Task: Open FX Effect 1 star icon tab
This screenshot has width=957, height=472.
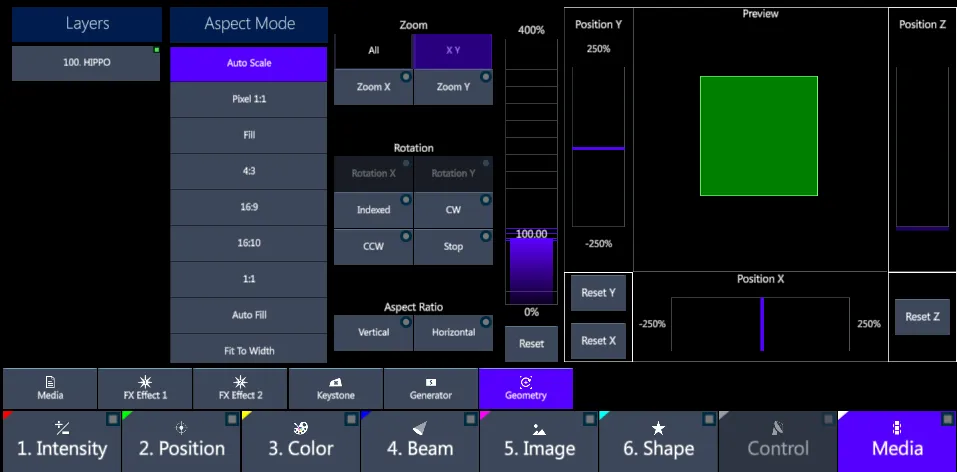Action: click(145, 388)
